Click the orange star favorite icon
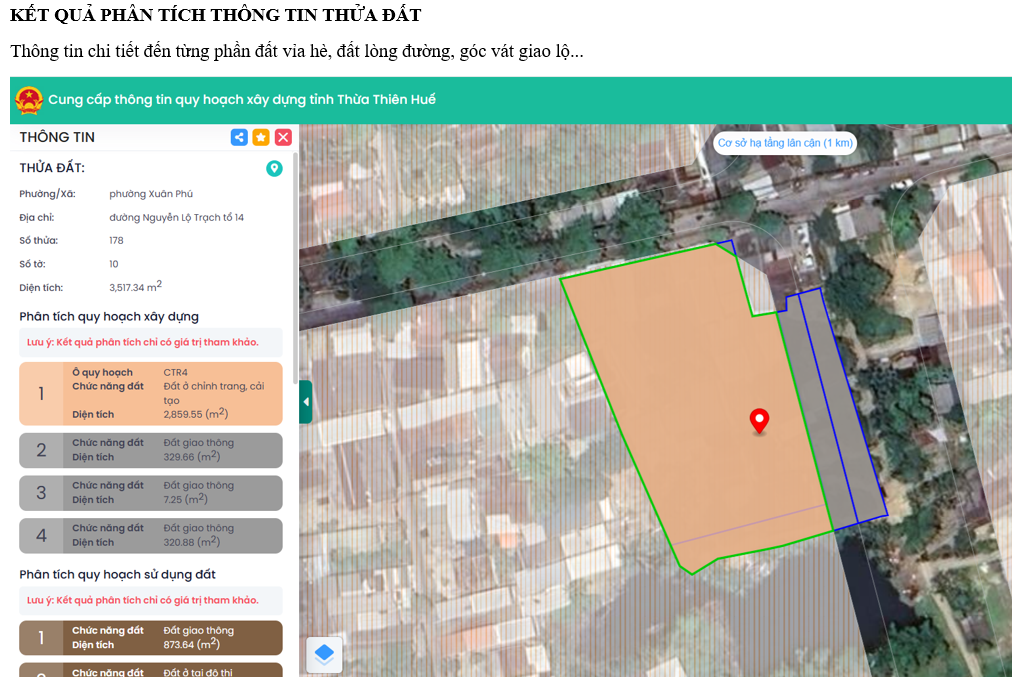The width and height of the screenshot is (1027, 698). click(x=261, y=137)
